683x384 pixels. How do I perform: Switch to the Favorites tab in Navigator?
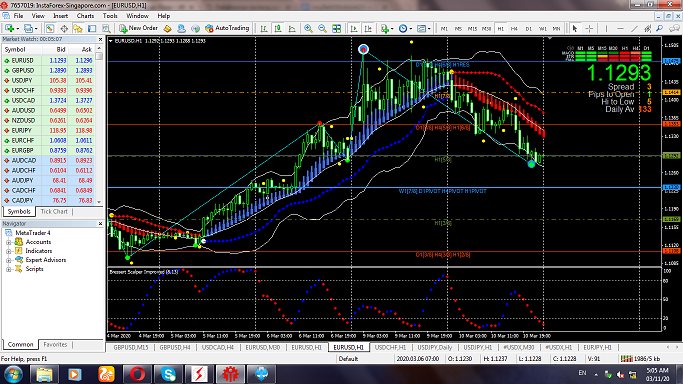55,344
